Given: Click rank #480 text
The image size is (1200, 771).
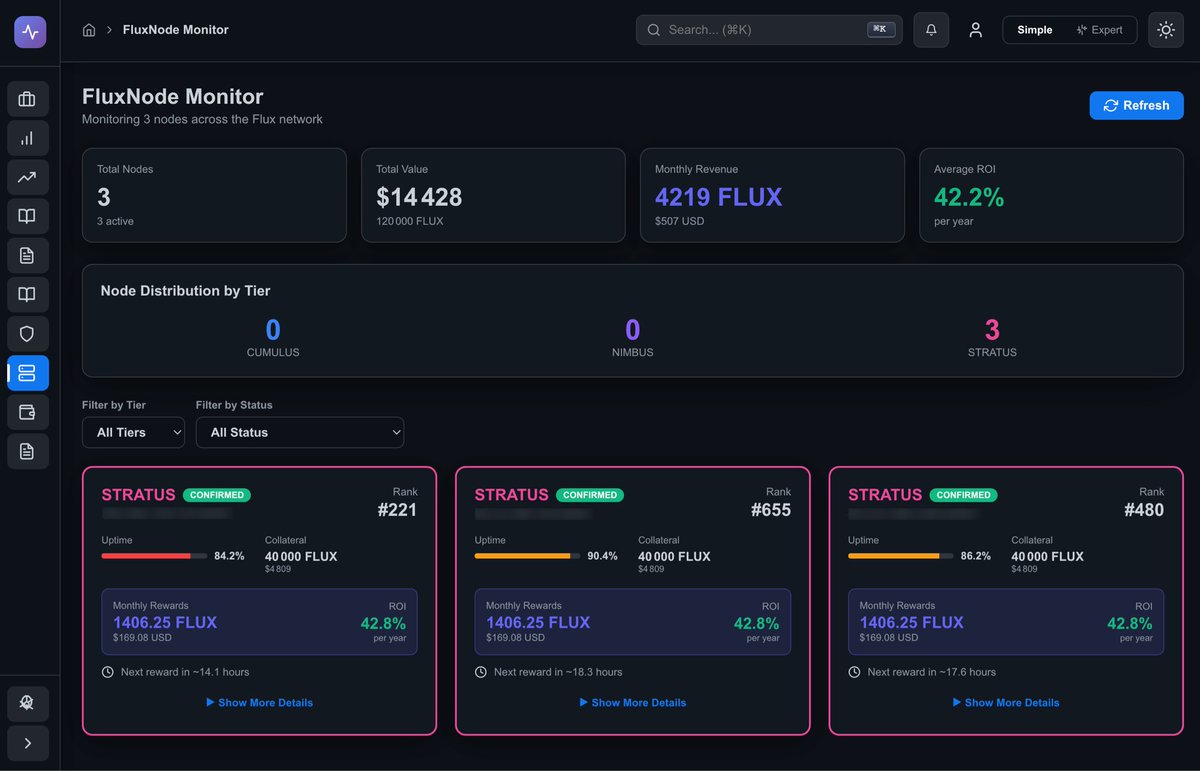Looking at the screenshot, I should [1144, 510].
